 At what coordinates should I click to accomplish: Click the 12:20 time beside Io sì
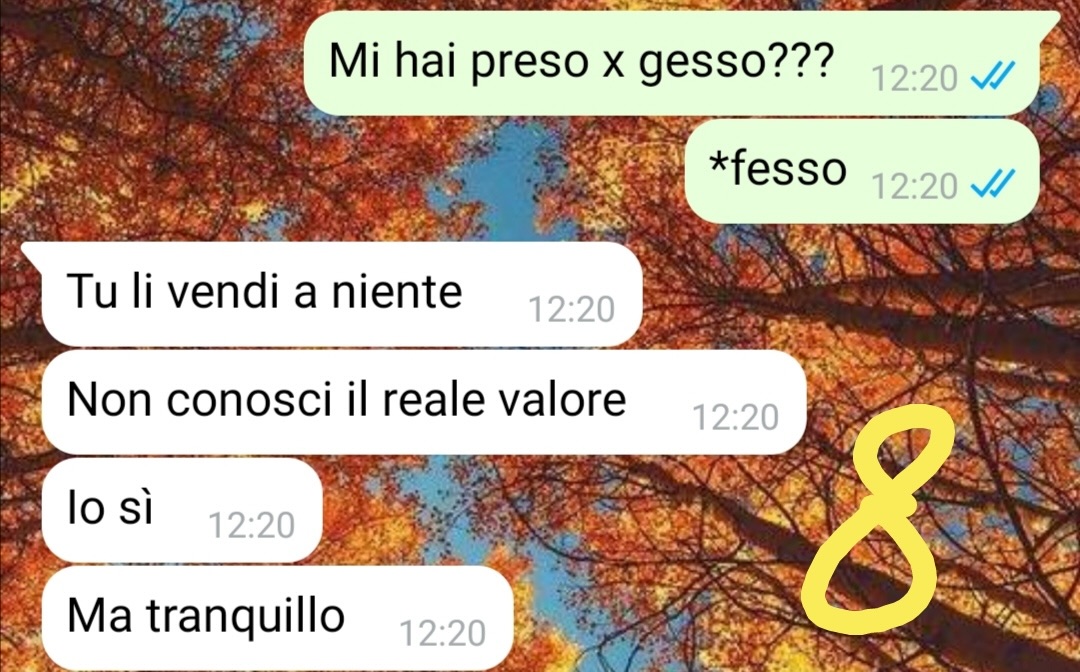pos(251,525)
